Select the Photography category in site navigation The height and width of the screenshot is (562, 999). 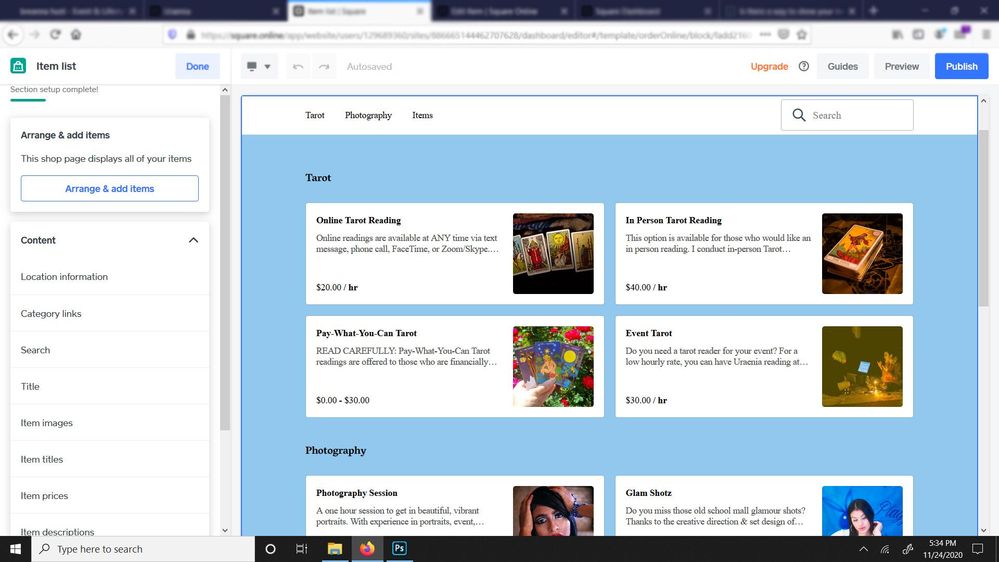[368, 115]
